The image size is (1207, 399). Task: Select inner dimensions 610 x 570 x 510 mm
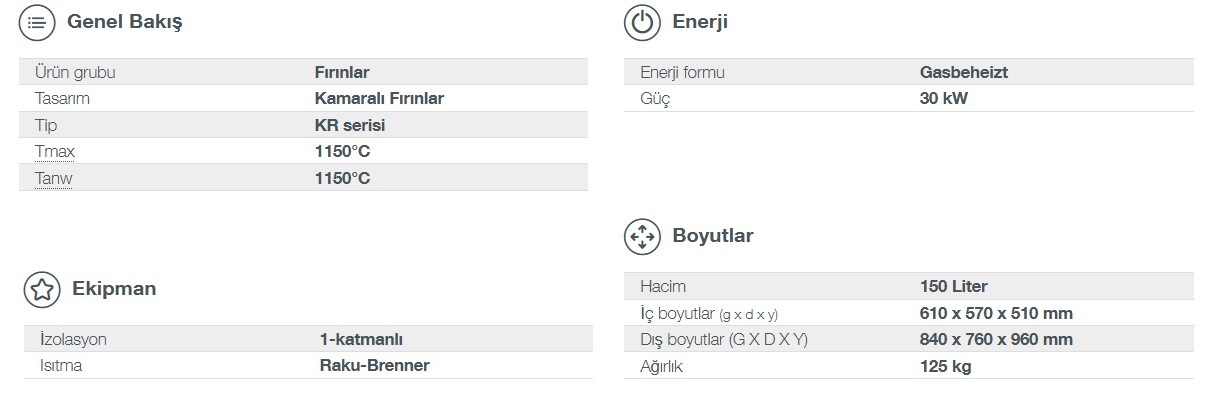996,313
